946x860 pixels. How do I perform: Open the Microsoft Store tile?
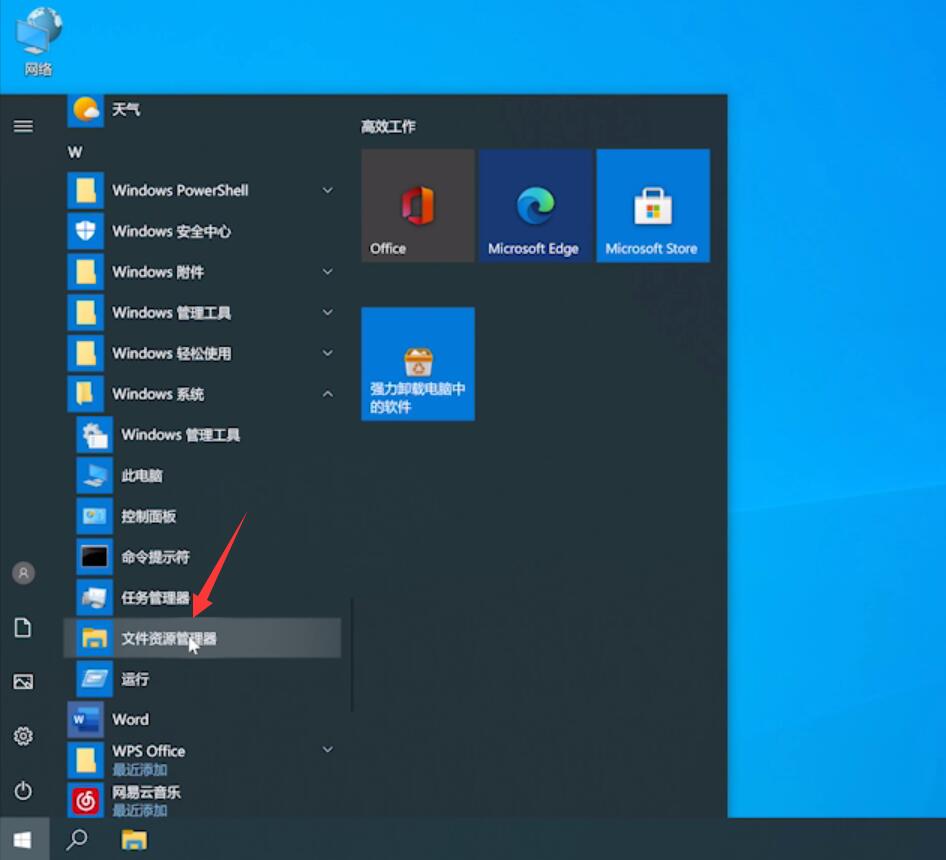(x=653, y=206)
